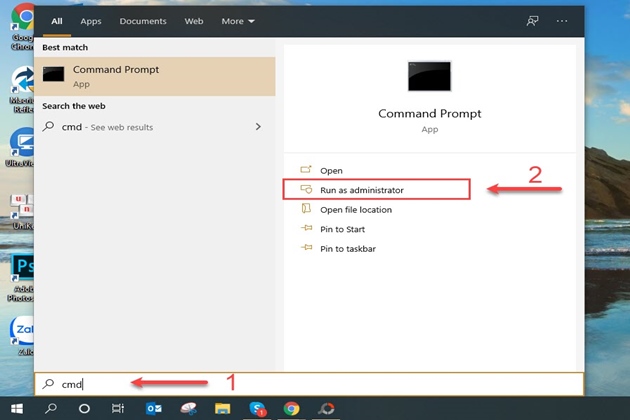Click the pin icon beside Pin to taskbar
The height and width of the screenshot is (420, 630).
click(x=306, y=247)
